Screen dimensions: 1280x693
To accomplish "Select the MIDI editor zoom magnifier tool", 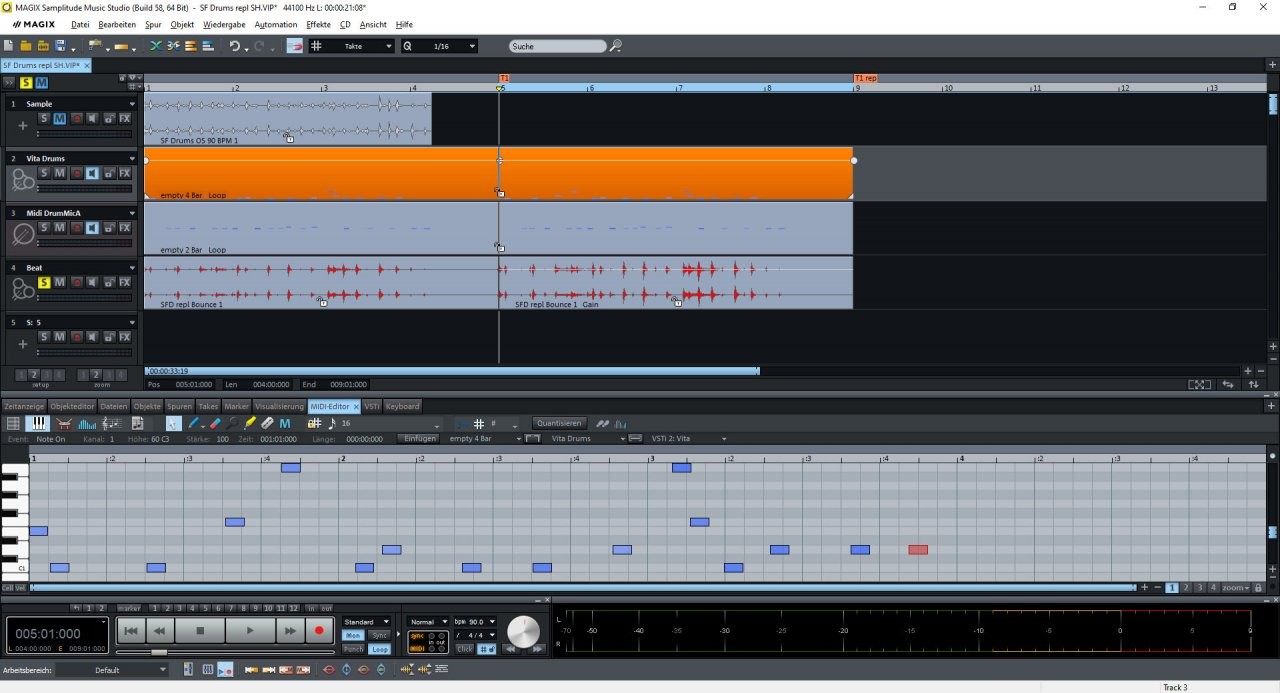I will coord(232,424).
